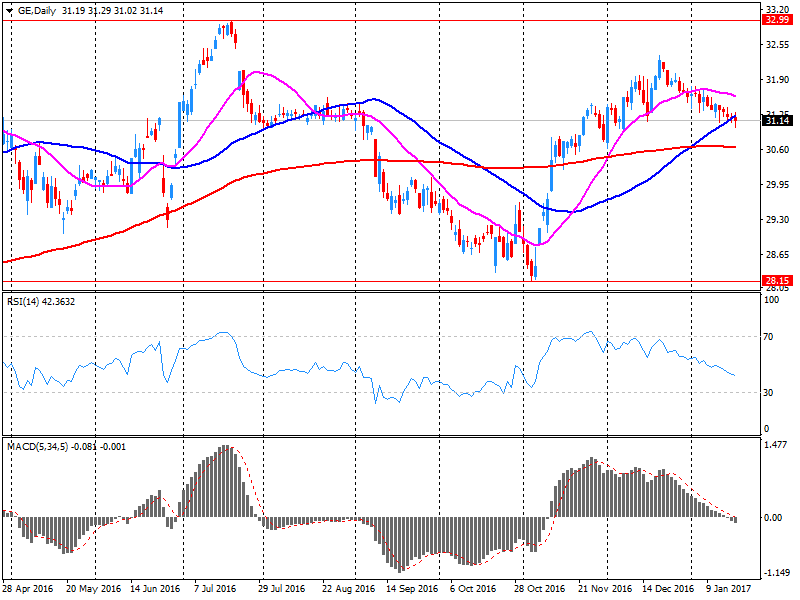Click the MACD scale value 1.477
800x600 pixels.
(776, 445)
